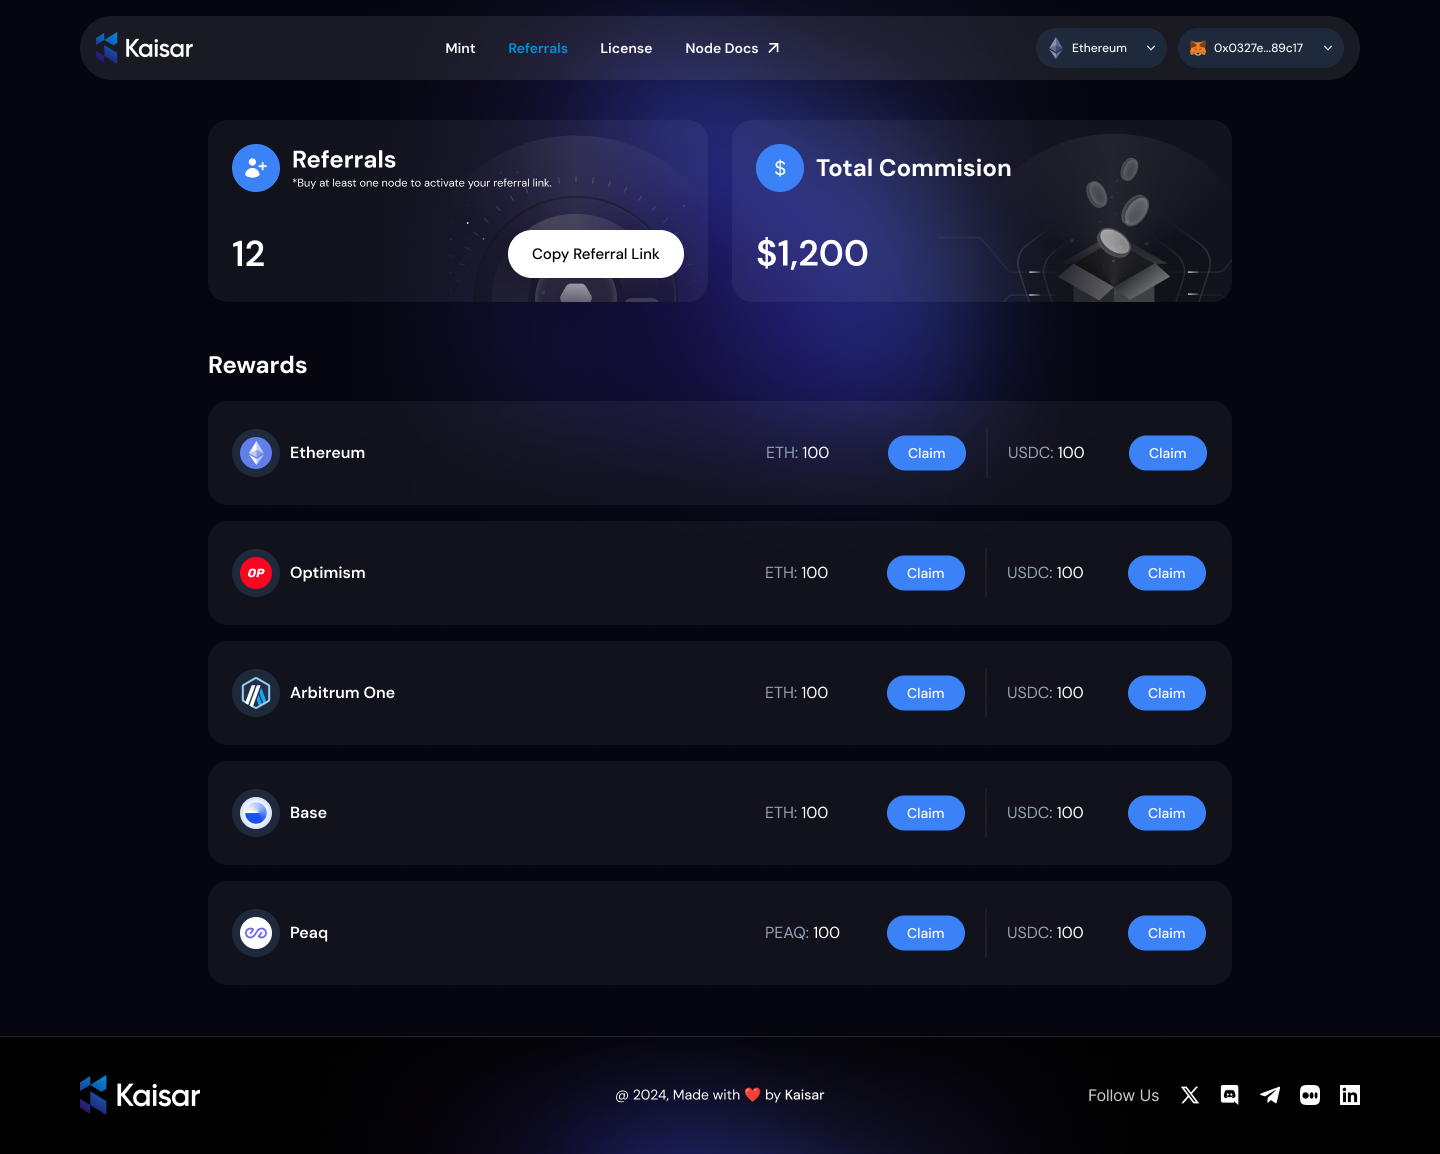Open the Telegram icon in footer
This screenshot has height=1154, width=1440.
click(x=1270, y=1095)
